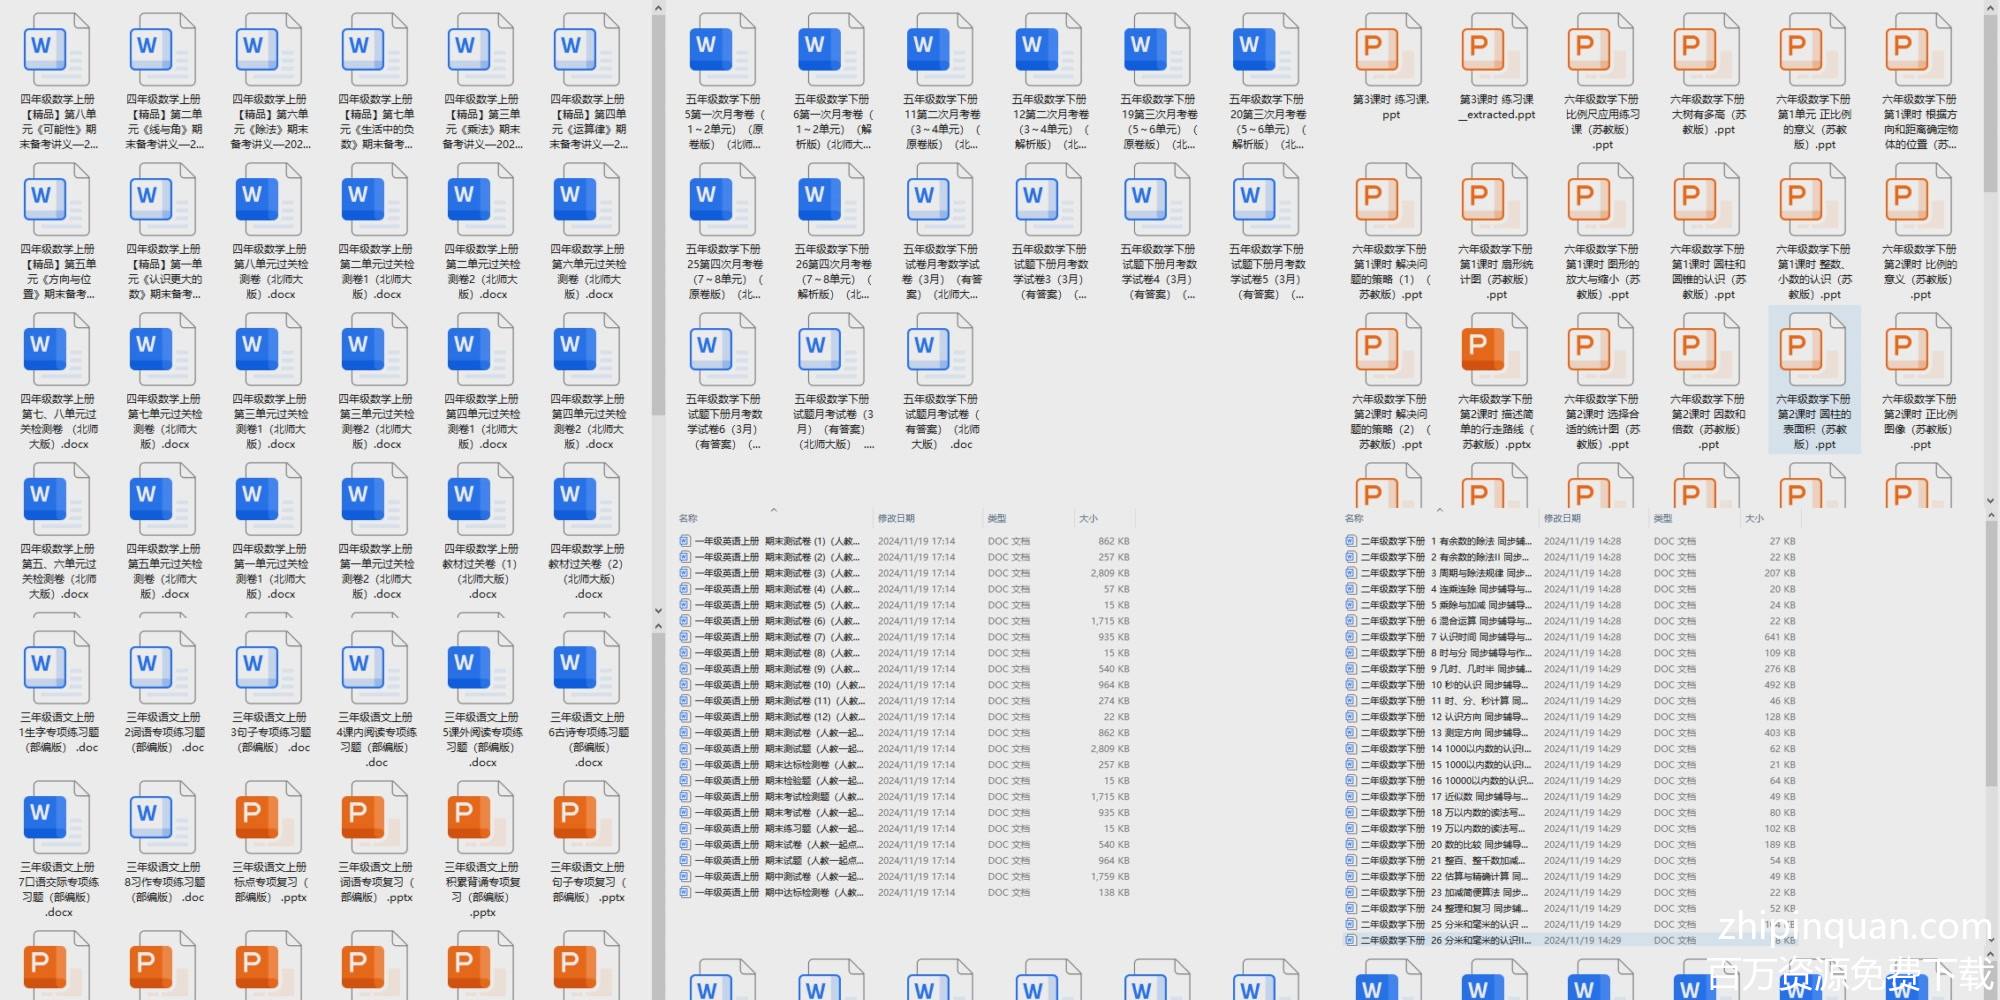Select the 第3课时 练习课_extracted.ppt file icon

1495,52
